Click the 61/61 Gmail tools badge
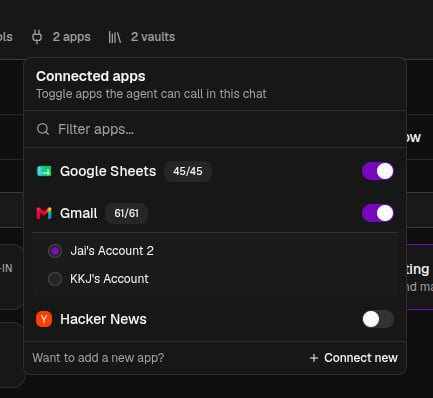The width and height of the screenshot is (433, 398). 126,213
